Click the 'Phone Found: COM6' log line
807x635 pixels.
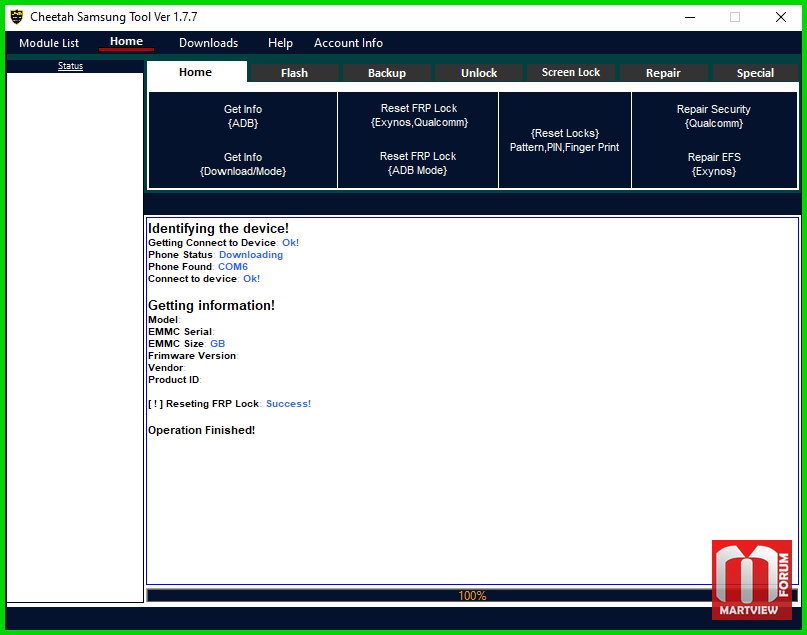coord(198,267)
